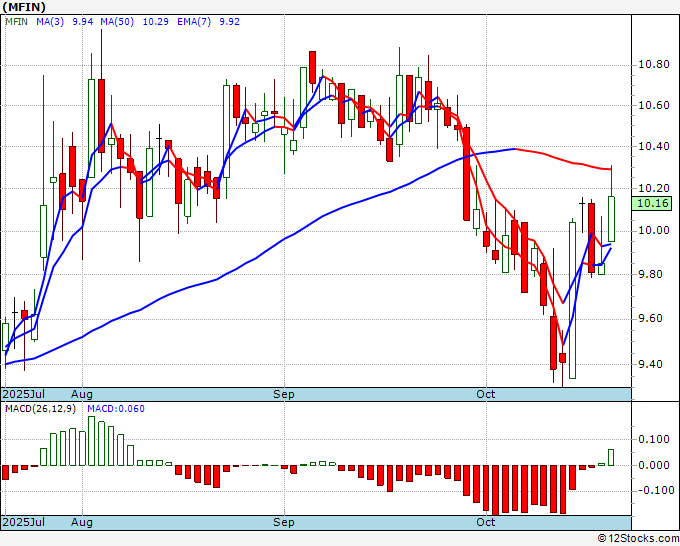Click the MACD:0.060 value label
The height and width of the screenshot is (546, 680).
pos(116,409)
